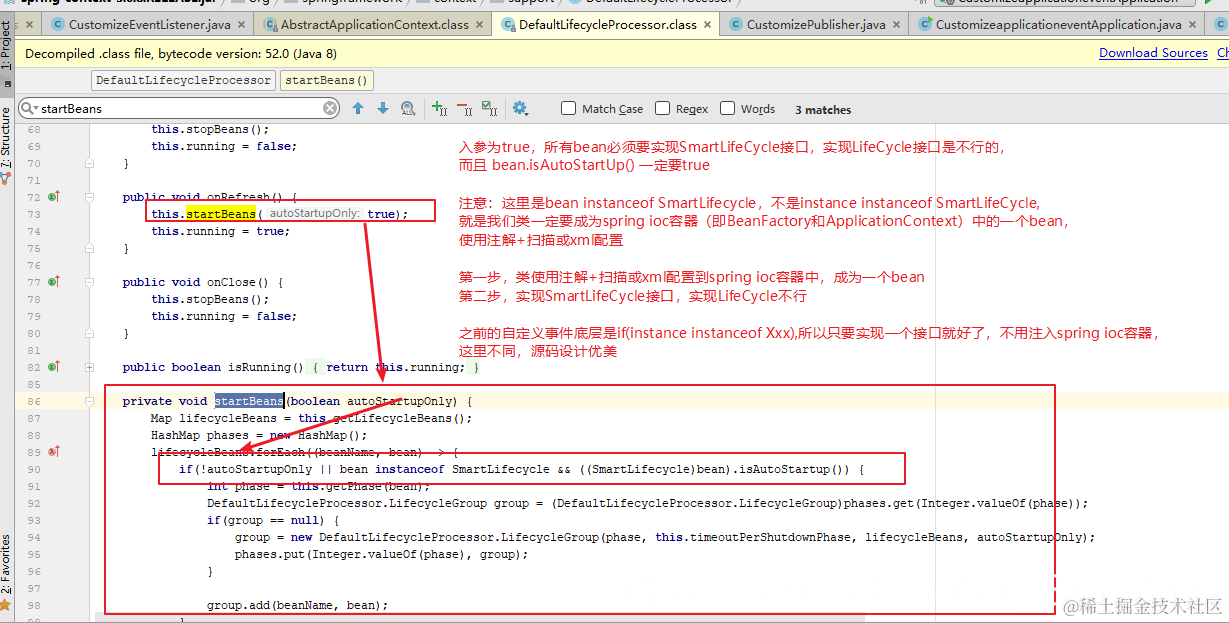Click 'group.add(beanName, bean);' line

pos(297,605)
